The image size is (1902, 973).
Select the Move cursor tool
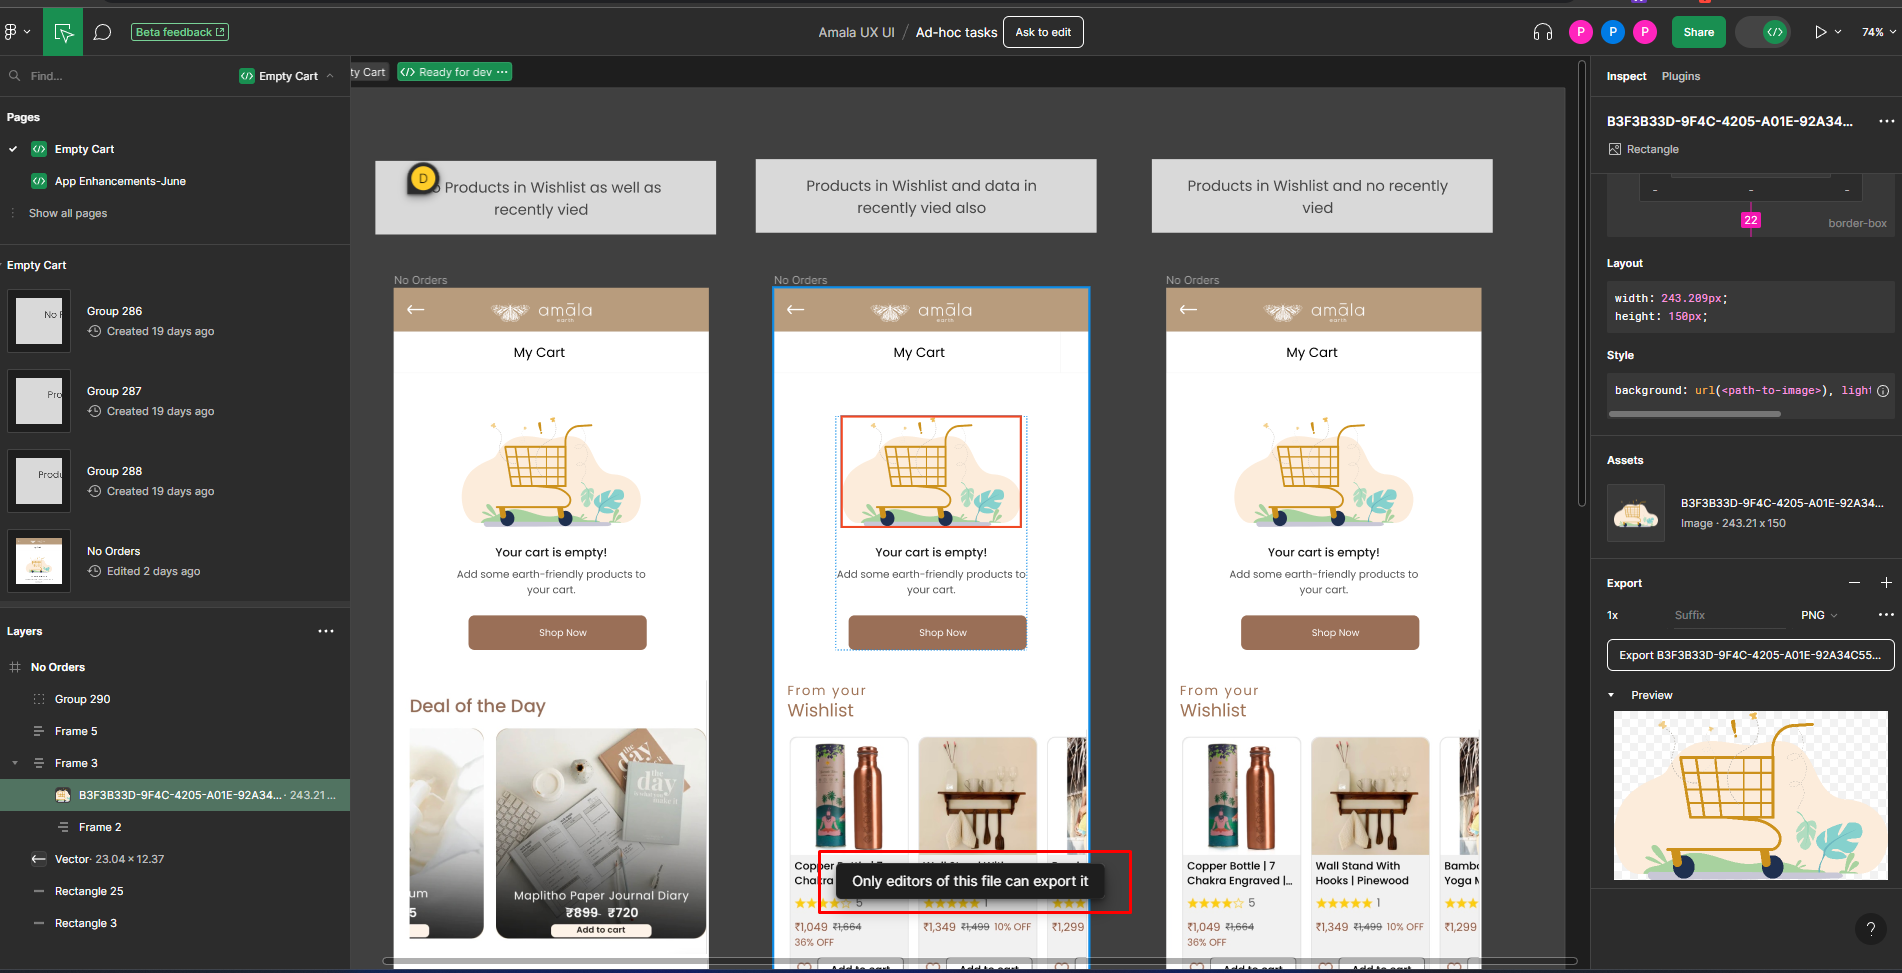click(x=64, y=33)
